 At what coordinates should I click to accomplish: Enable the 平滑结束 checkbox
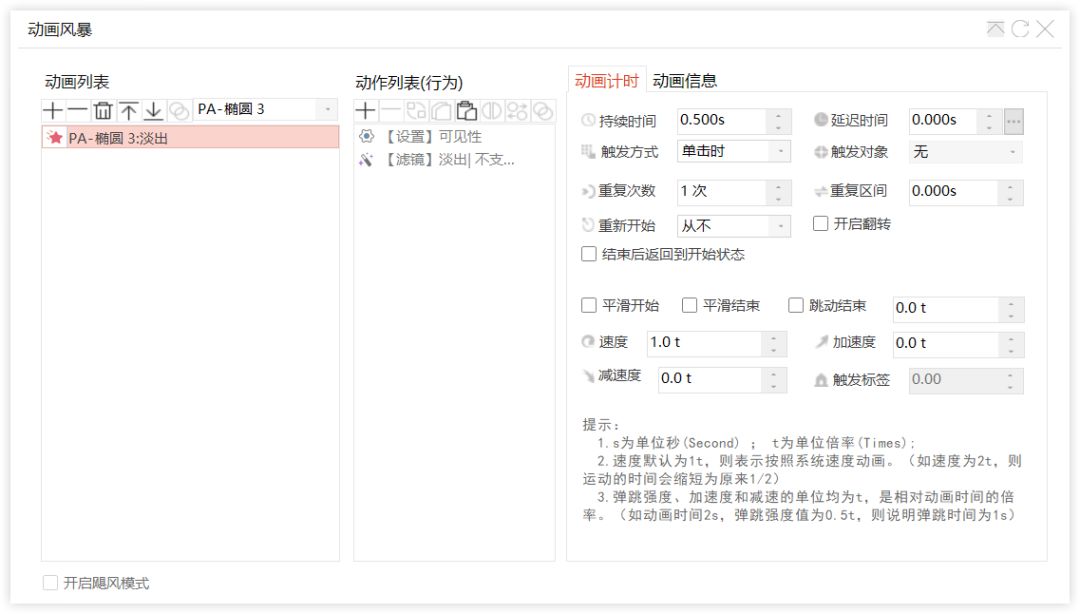(x=690, y=306)
